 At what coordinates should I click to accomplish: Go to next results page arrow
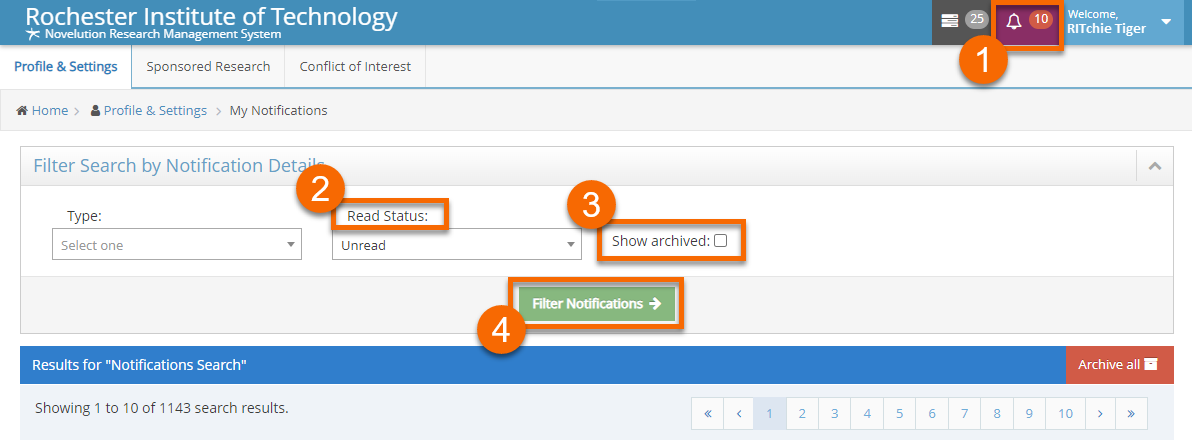pyautogui.click(x=1100, y=413)
